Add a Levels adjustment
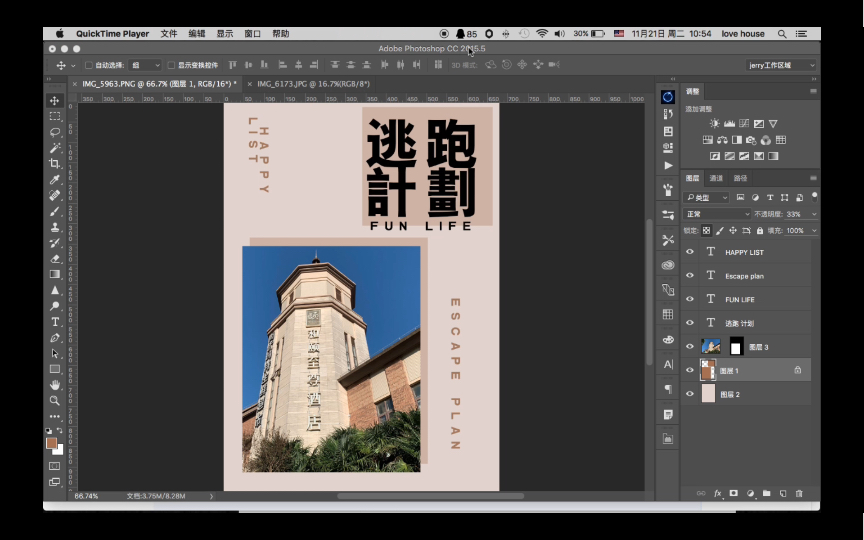The image size is (864, 540). tap(730, 123)
